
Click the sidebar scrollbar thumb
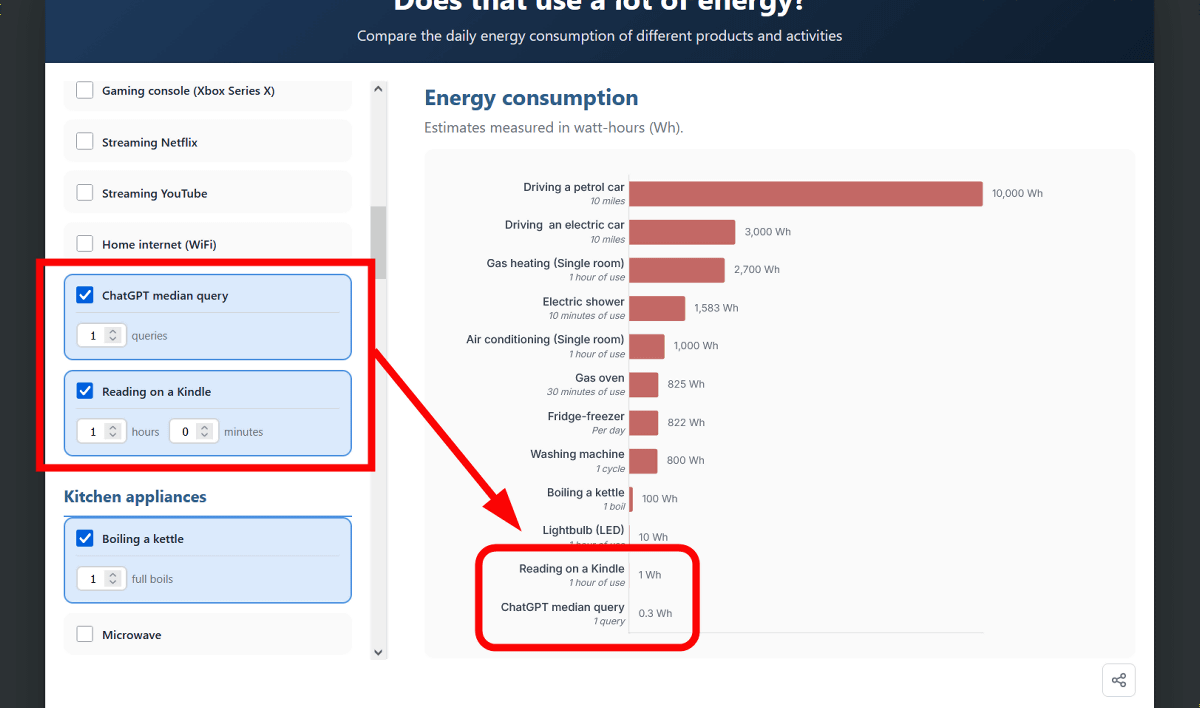click(x=378, y=242)
